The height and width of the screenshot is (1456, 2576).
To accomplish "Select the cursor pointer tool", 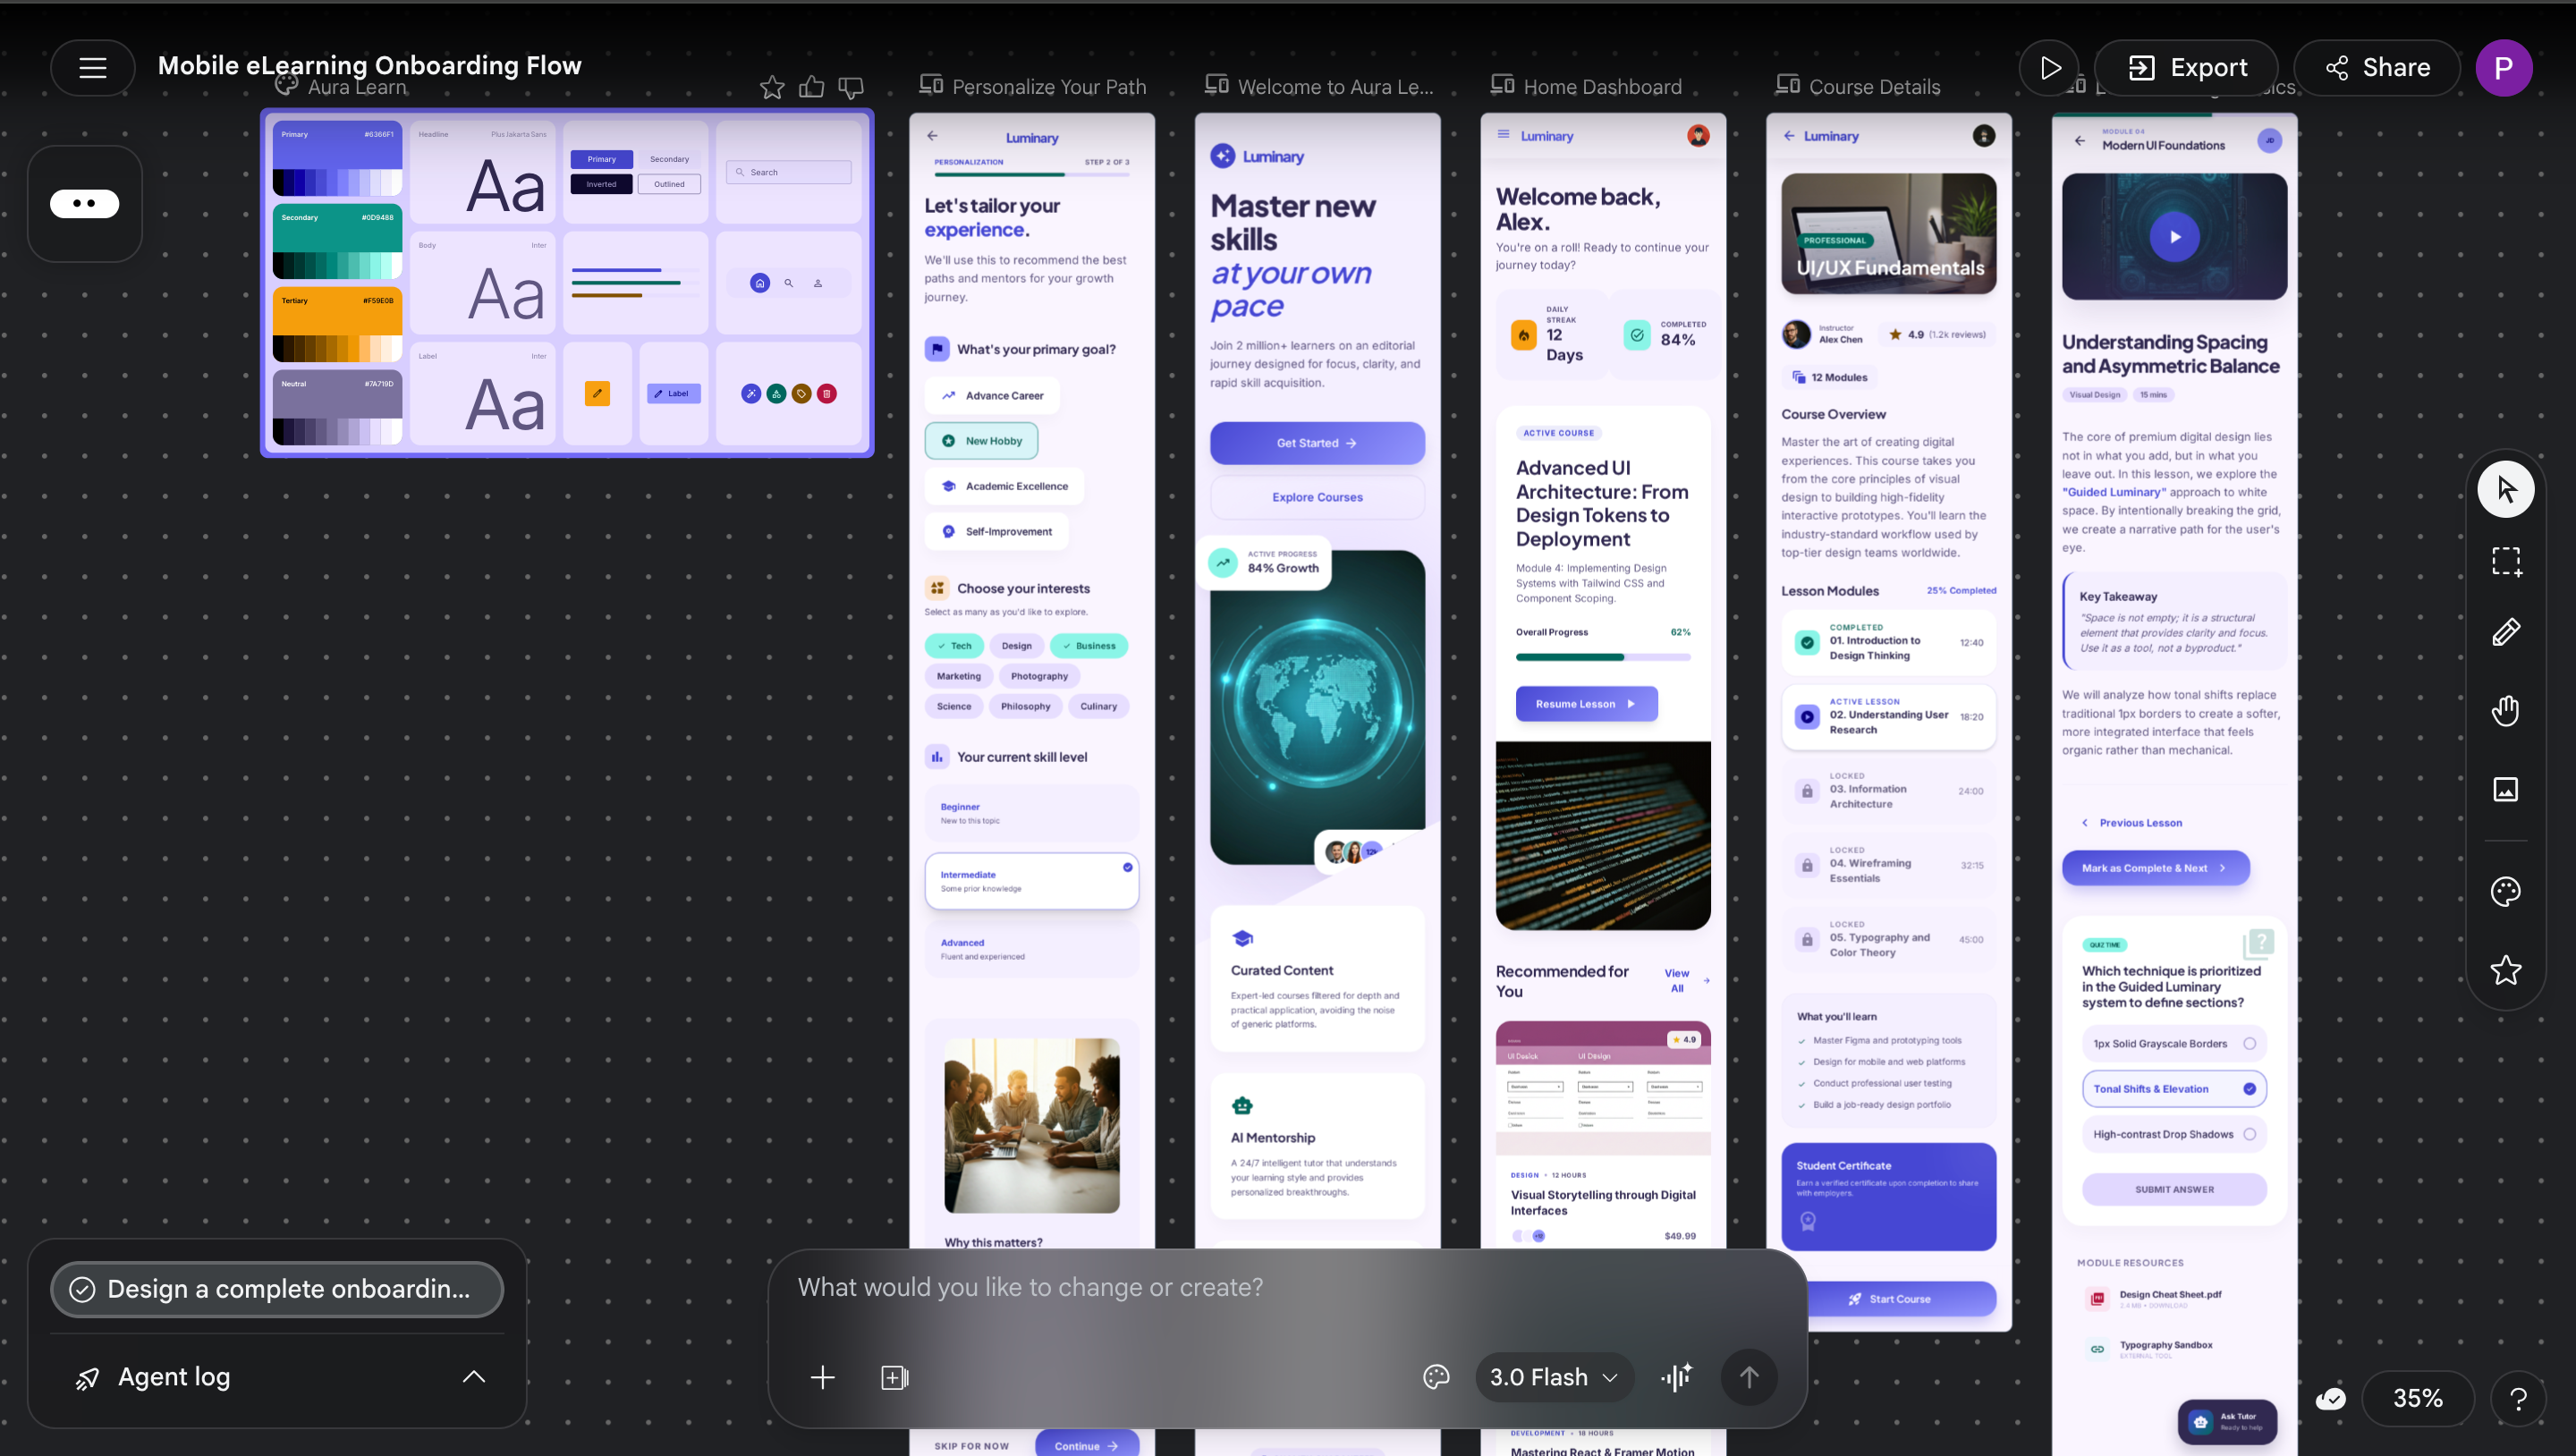I will (x=2505, y=490).
